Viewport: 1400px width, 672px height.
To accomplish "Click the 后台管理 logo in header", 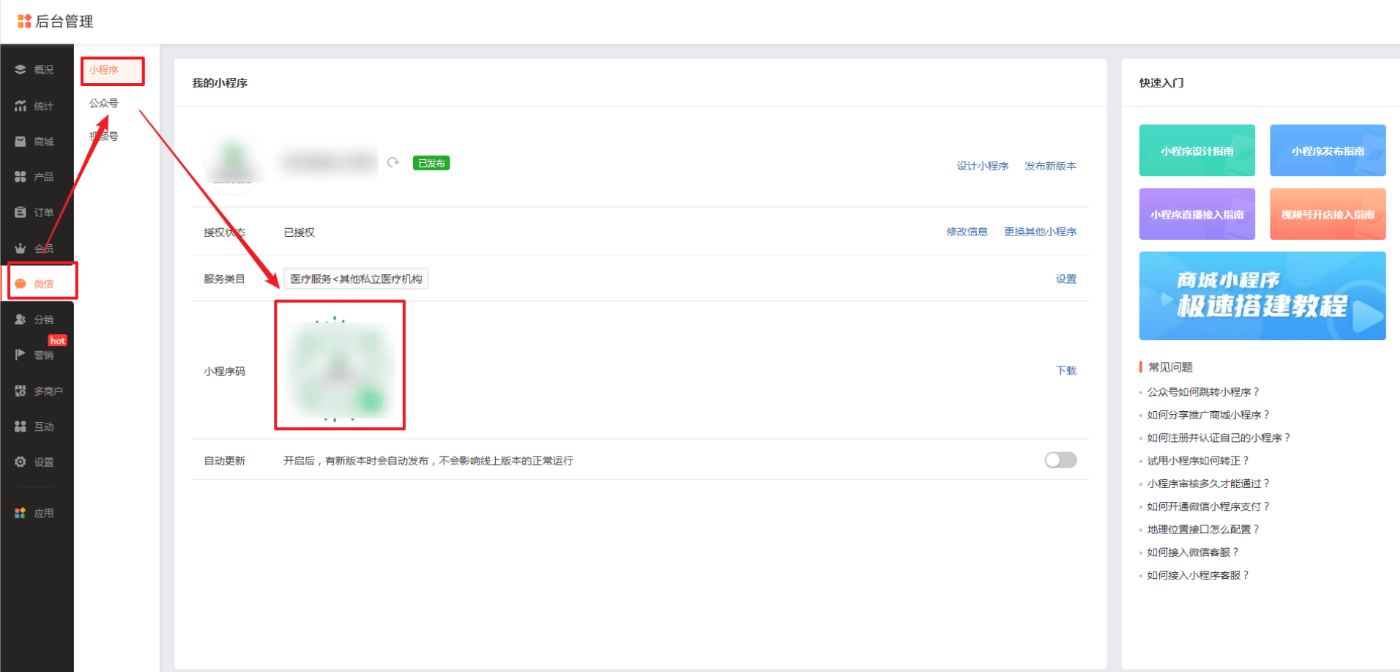I will click(55, 21).
